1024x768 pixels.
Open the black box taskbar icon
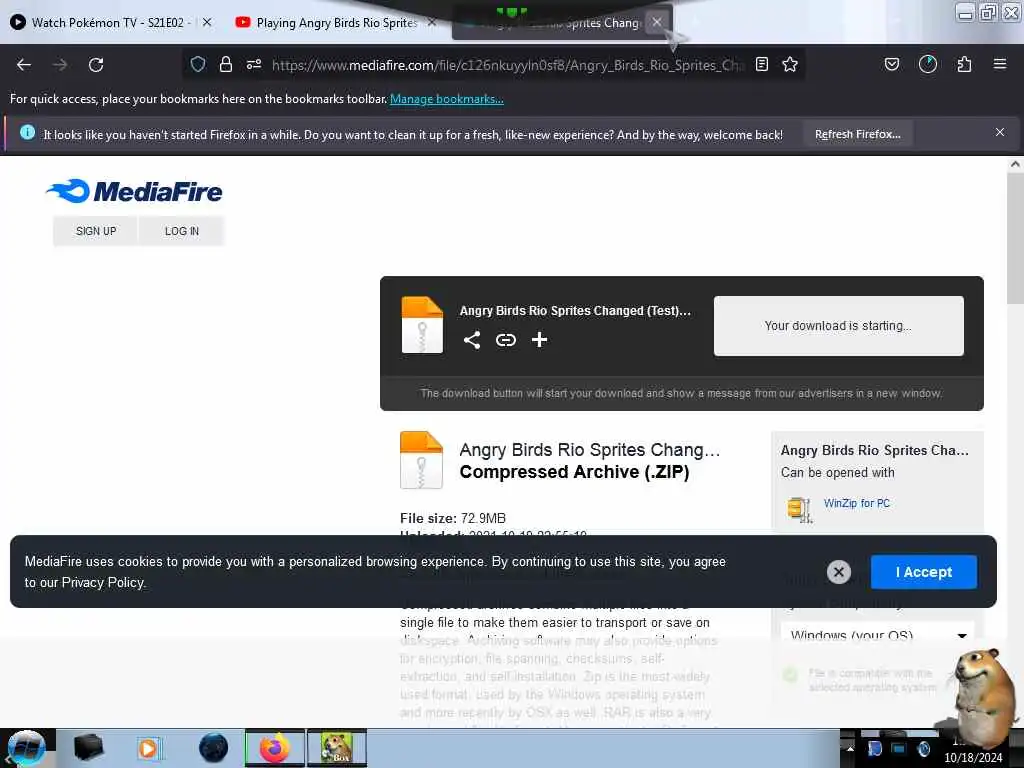[x=88, y=748]
